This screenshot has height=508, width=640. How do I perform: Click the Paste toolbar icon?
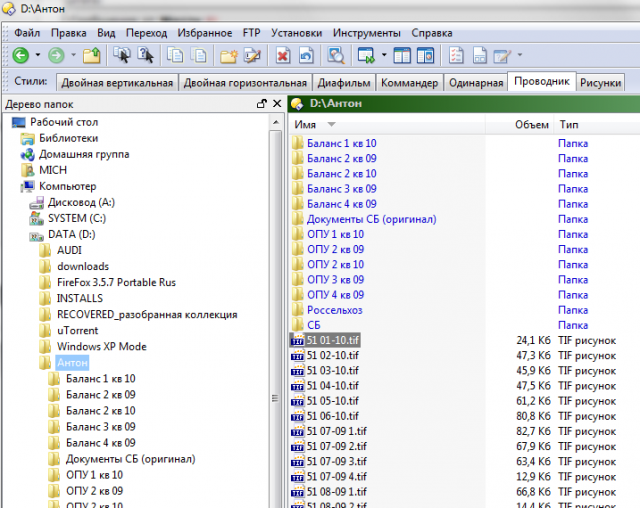click(x=199, y=55)
